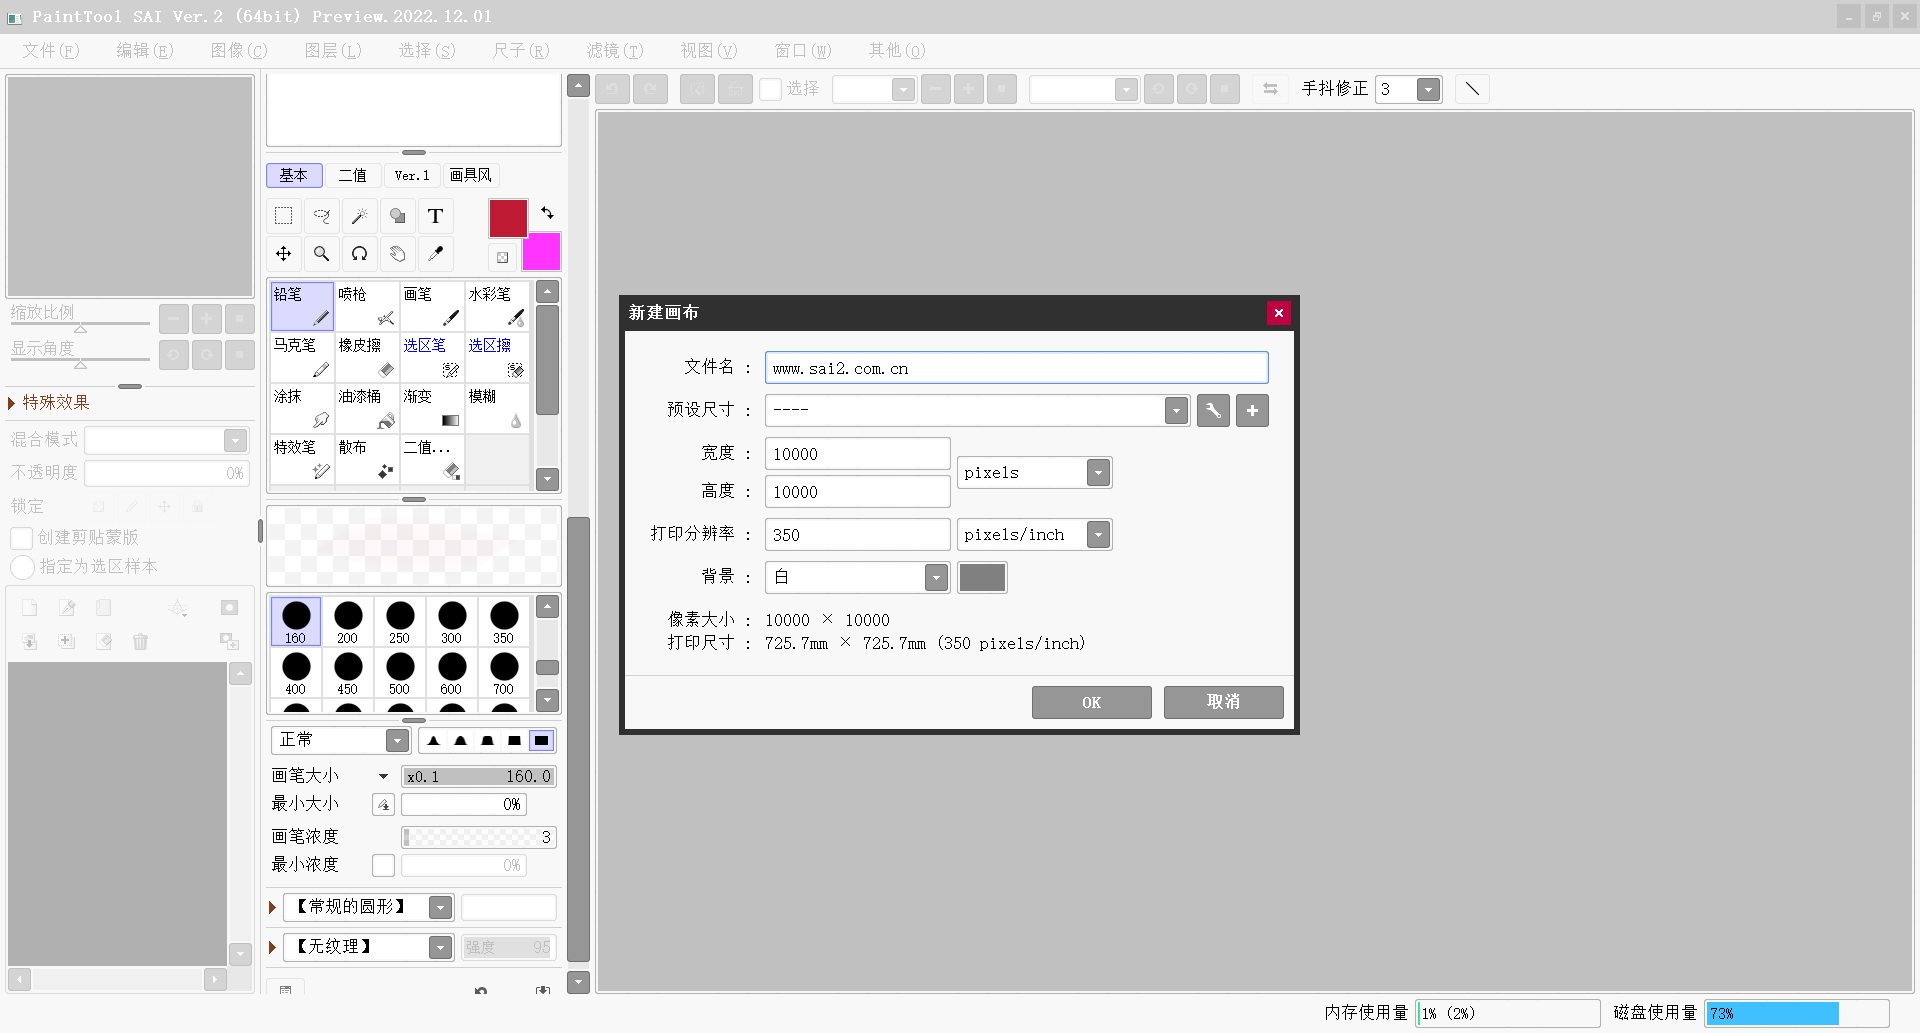Switch to the 画具风 tool tab

(x=471, y=175)
